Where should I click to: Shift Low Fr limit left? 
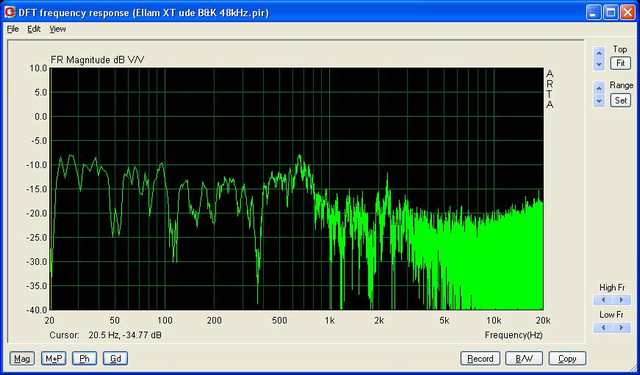603,328
